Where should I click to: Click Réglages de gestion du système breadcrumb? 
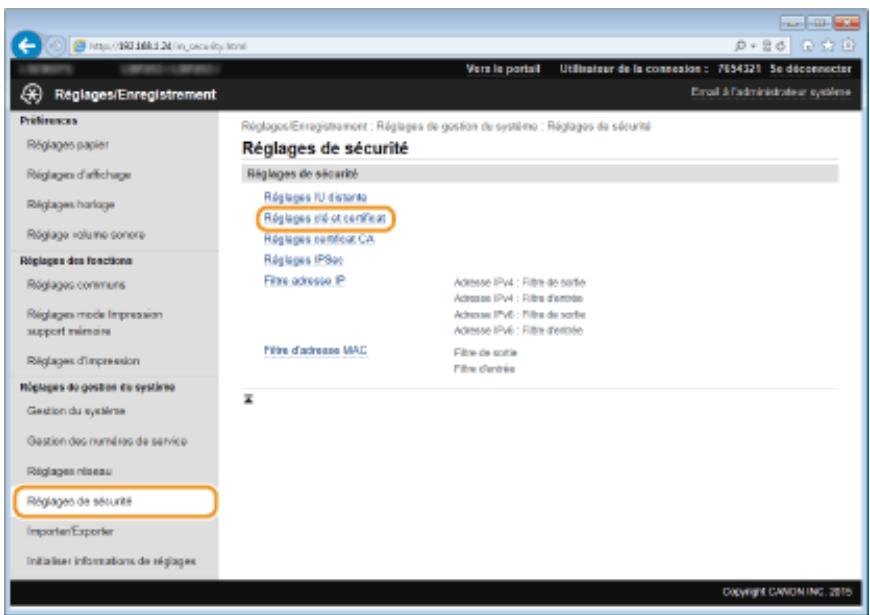point(457,127)
